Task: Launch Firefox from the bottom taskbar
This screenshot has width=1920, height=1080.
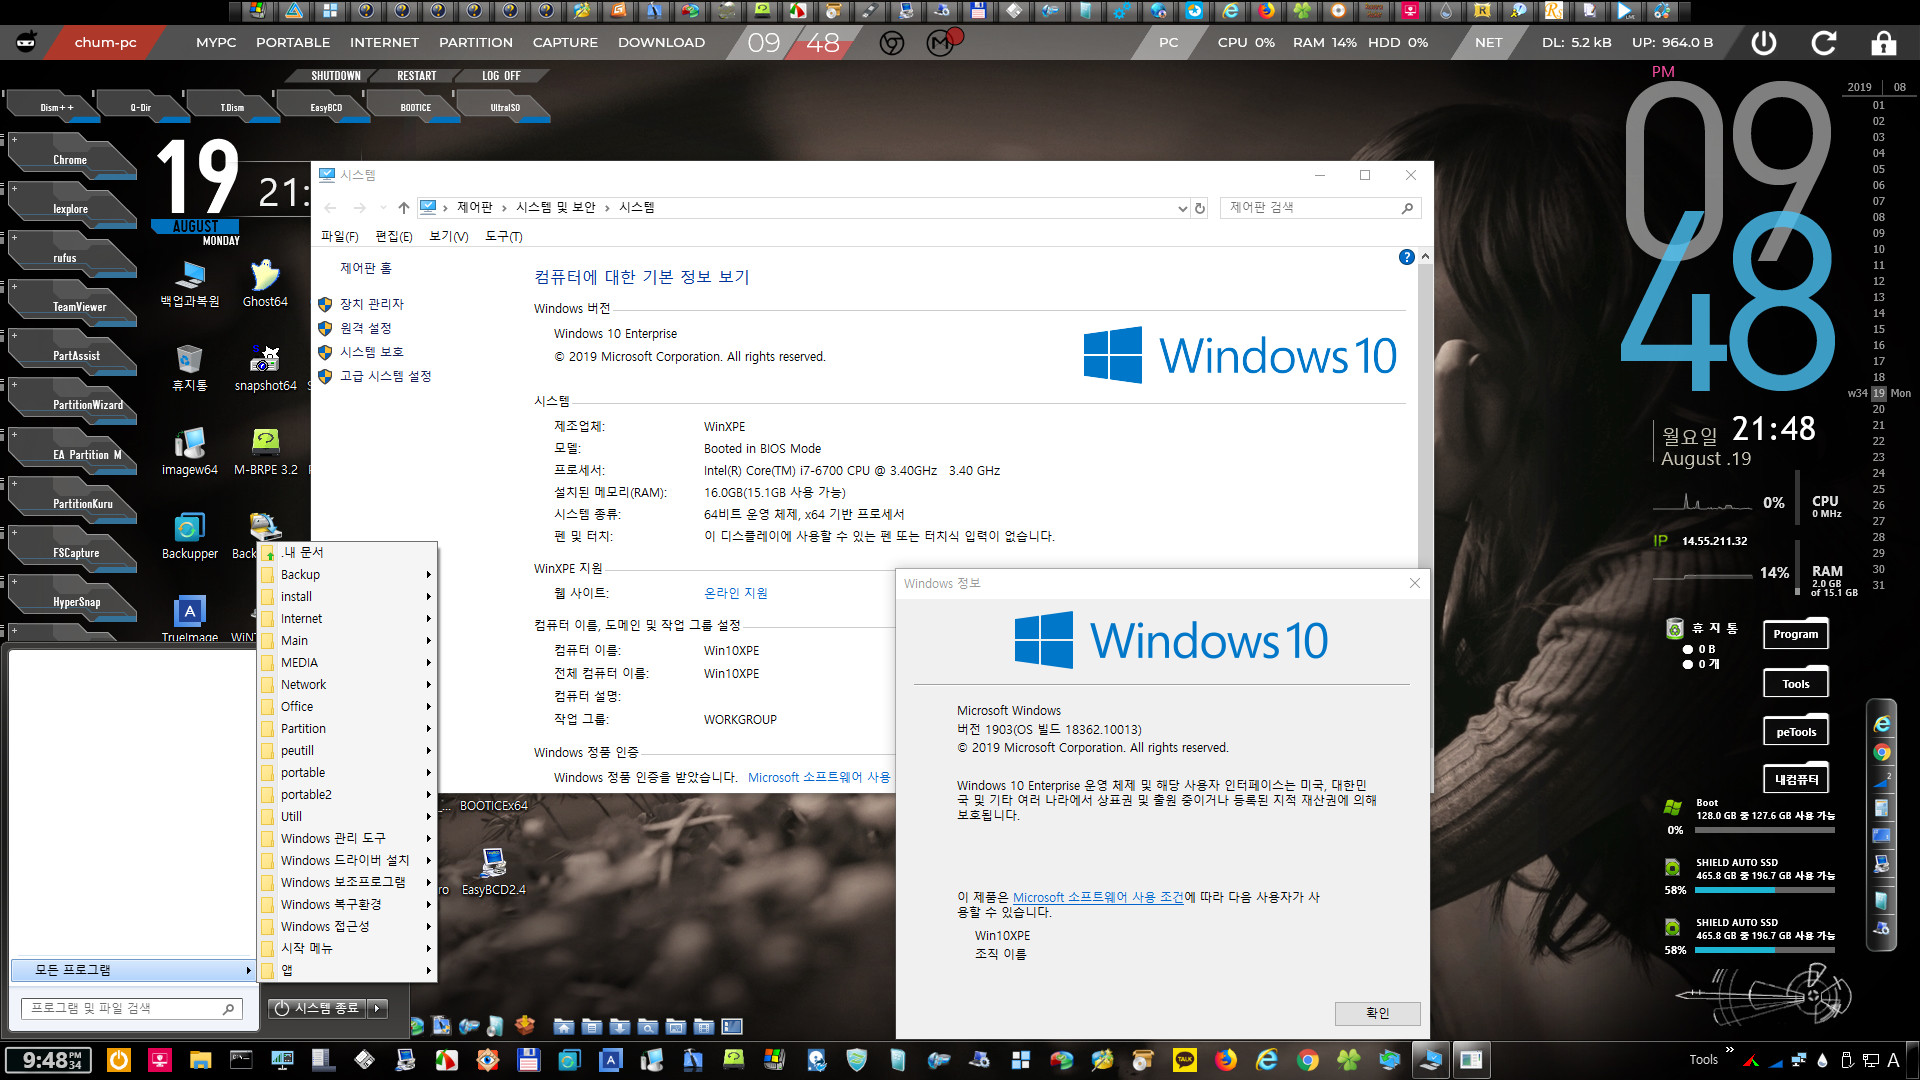Action: click(x=1226, y=1060)
